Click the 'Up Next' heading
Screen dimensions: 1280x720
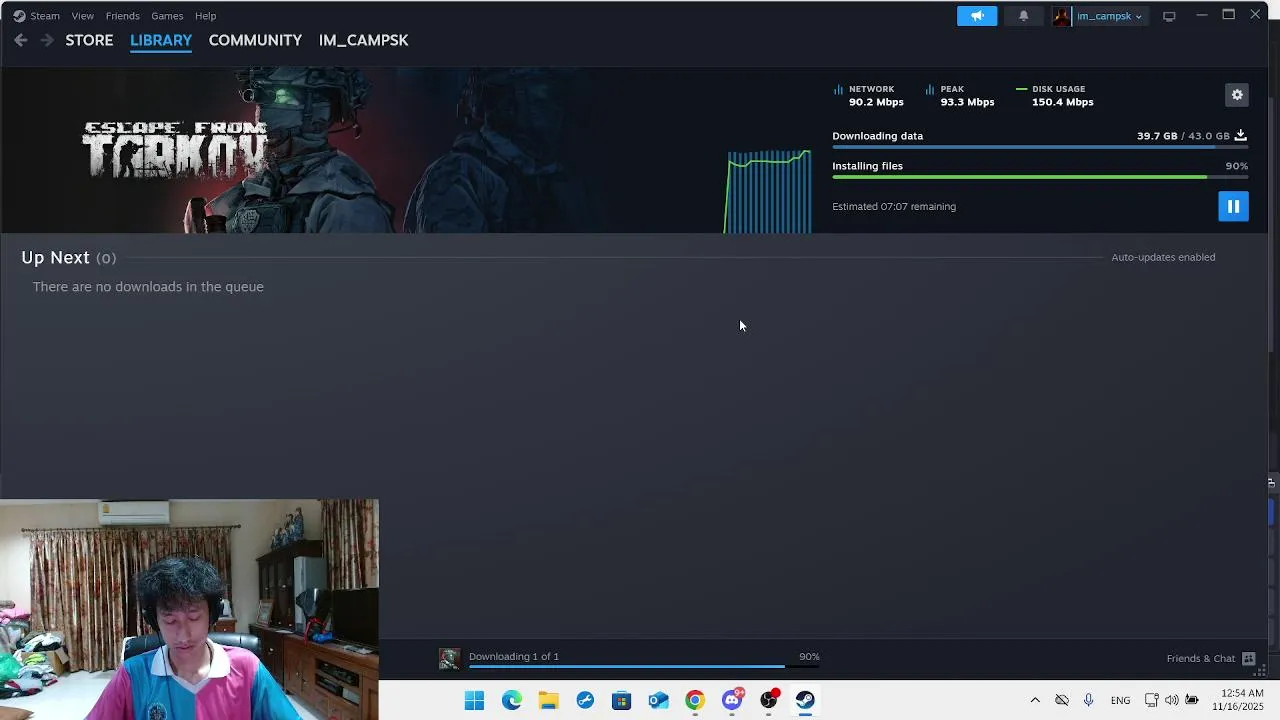(55, 258)
